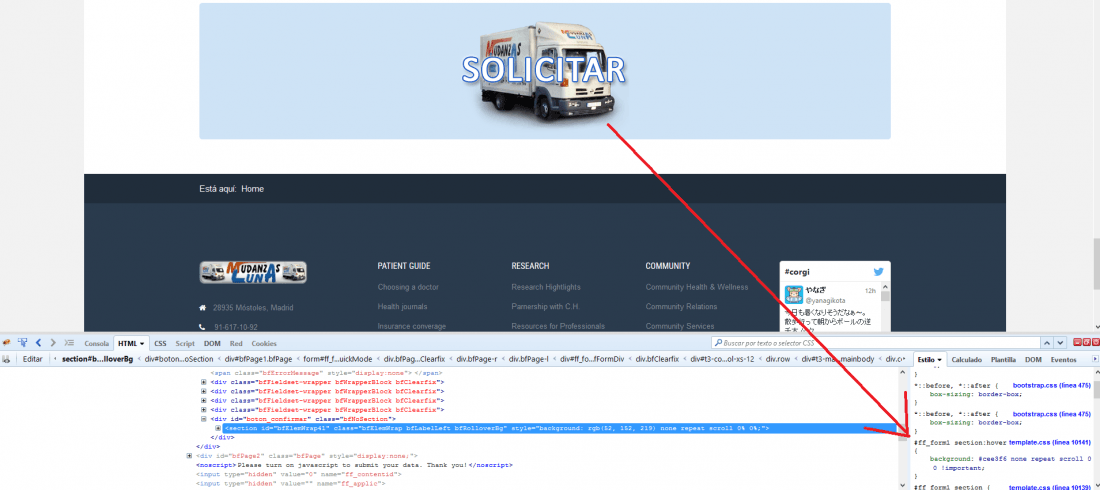Viewport: 1100px width, 490px height.
Task: Click the background: #cee3f6 CSS property
Action: [1009, 463]
